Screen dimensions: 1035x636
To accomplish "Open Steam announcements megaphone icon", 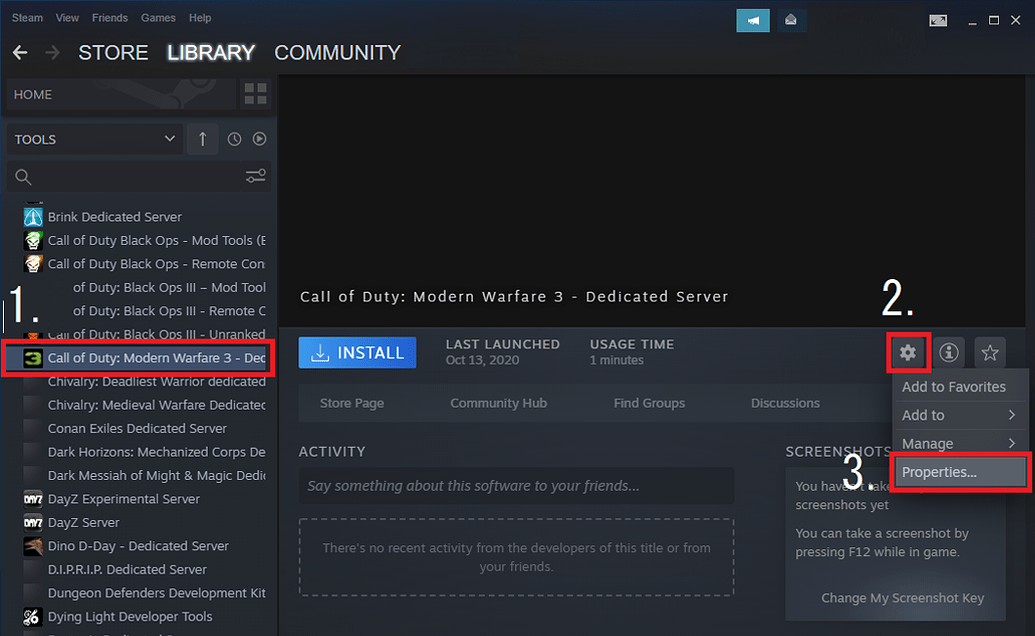I will pyautogui.click(x=752, y=20).
